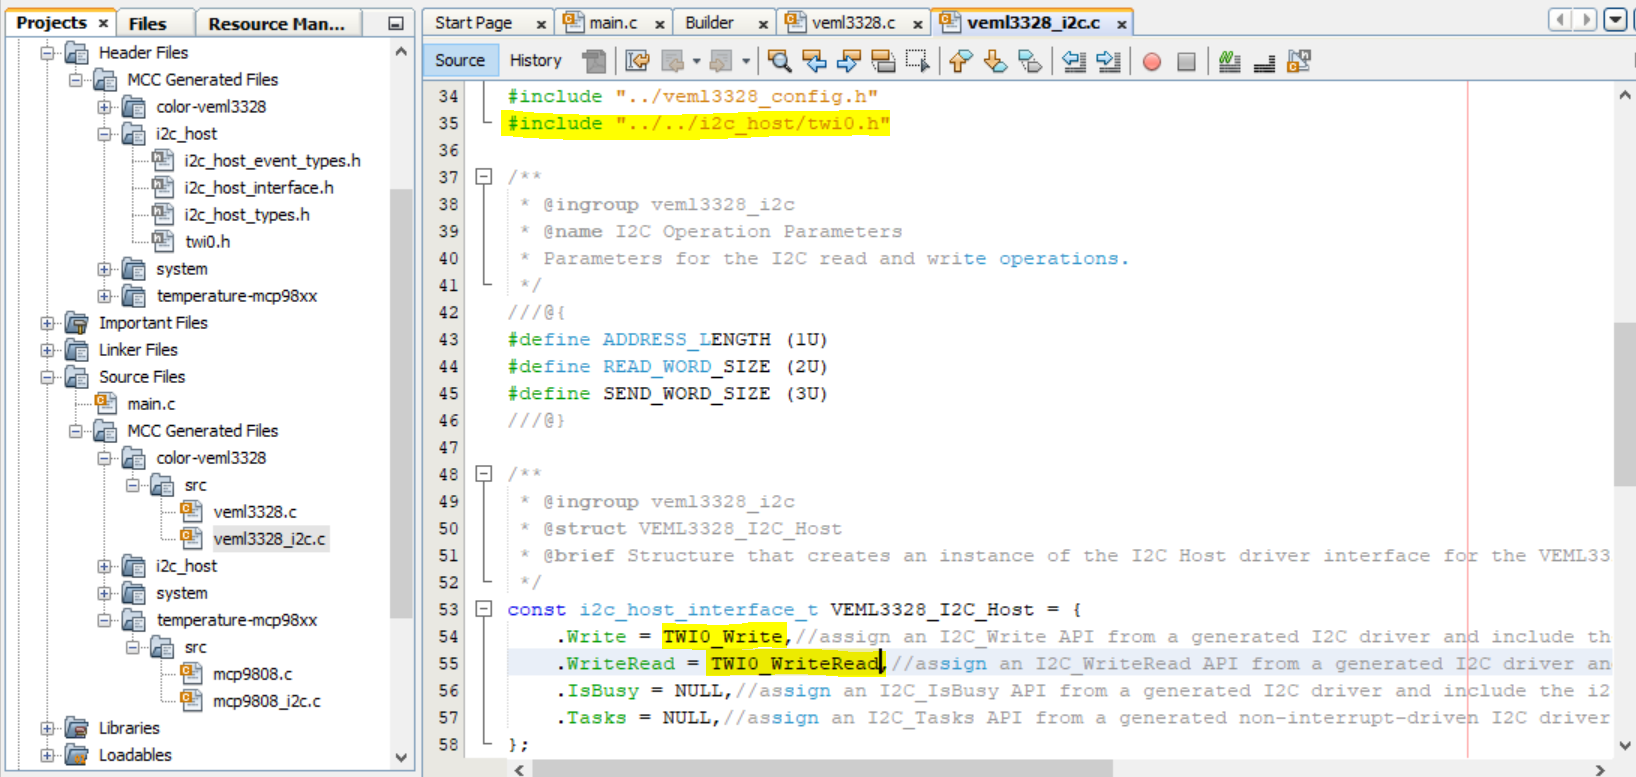The image size is (1636, 777).
Task: Open twi0.h in the project tree
Action: (x=207, y=241)
